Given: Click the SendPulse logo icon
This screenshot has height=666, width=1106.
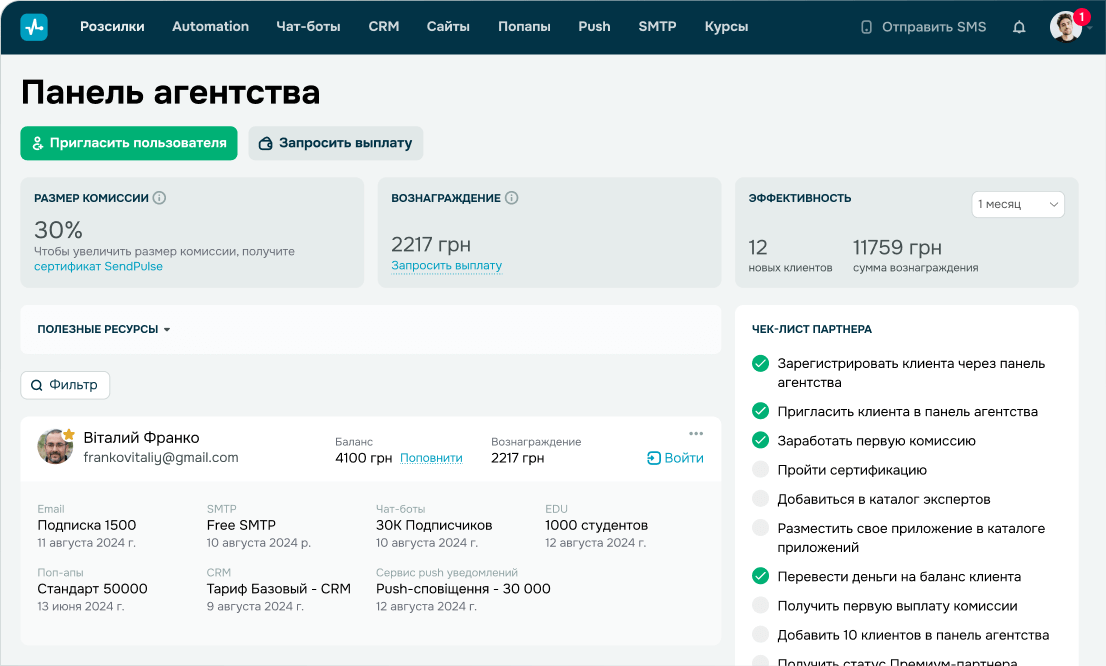Looking at the screenshot, I should coord(34,27).
